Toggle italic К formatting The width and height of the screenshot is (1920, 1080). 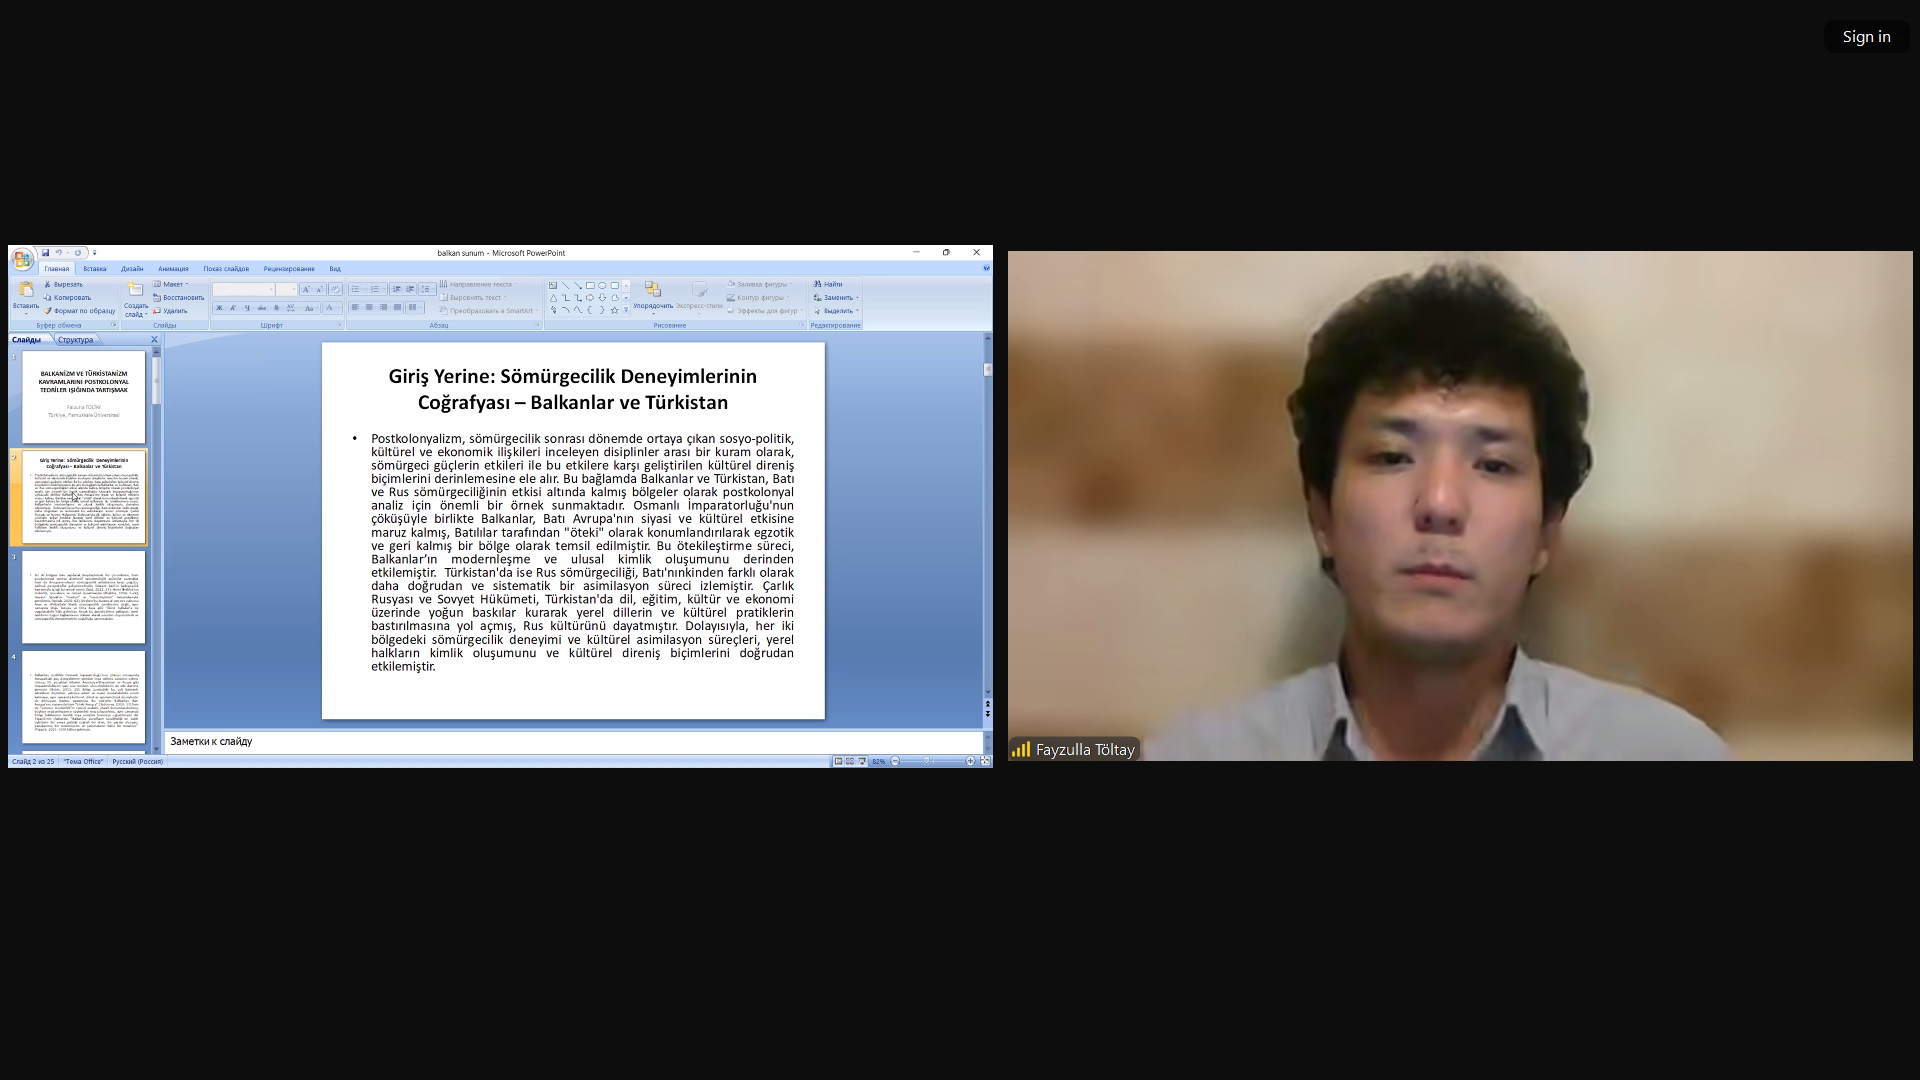[233, 308]
